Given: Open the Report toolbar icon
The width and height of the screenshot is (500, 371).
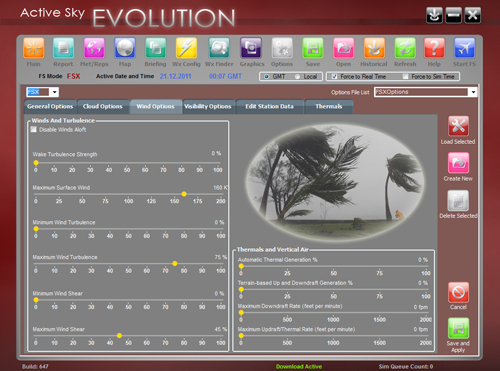Looking at the screenshot, I should tap(63, 48).
